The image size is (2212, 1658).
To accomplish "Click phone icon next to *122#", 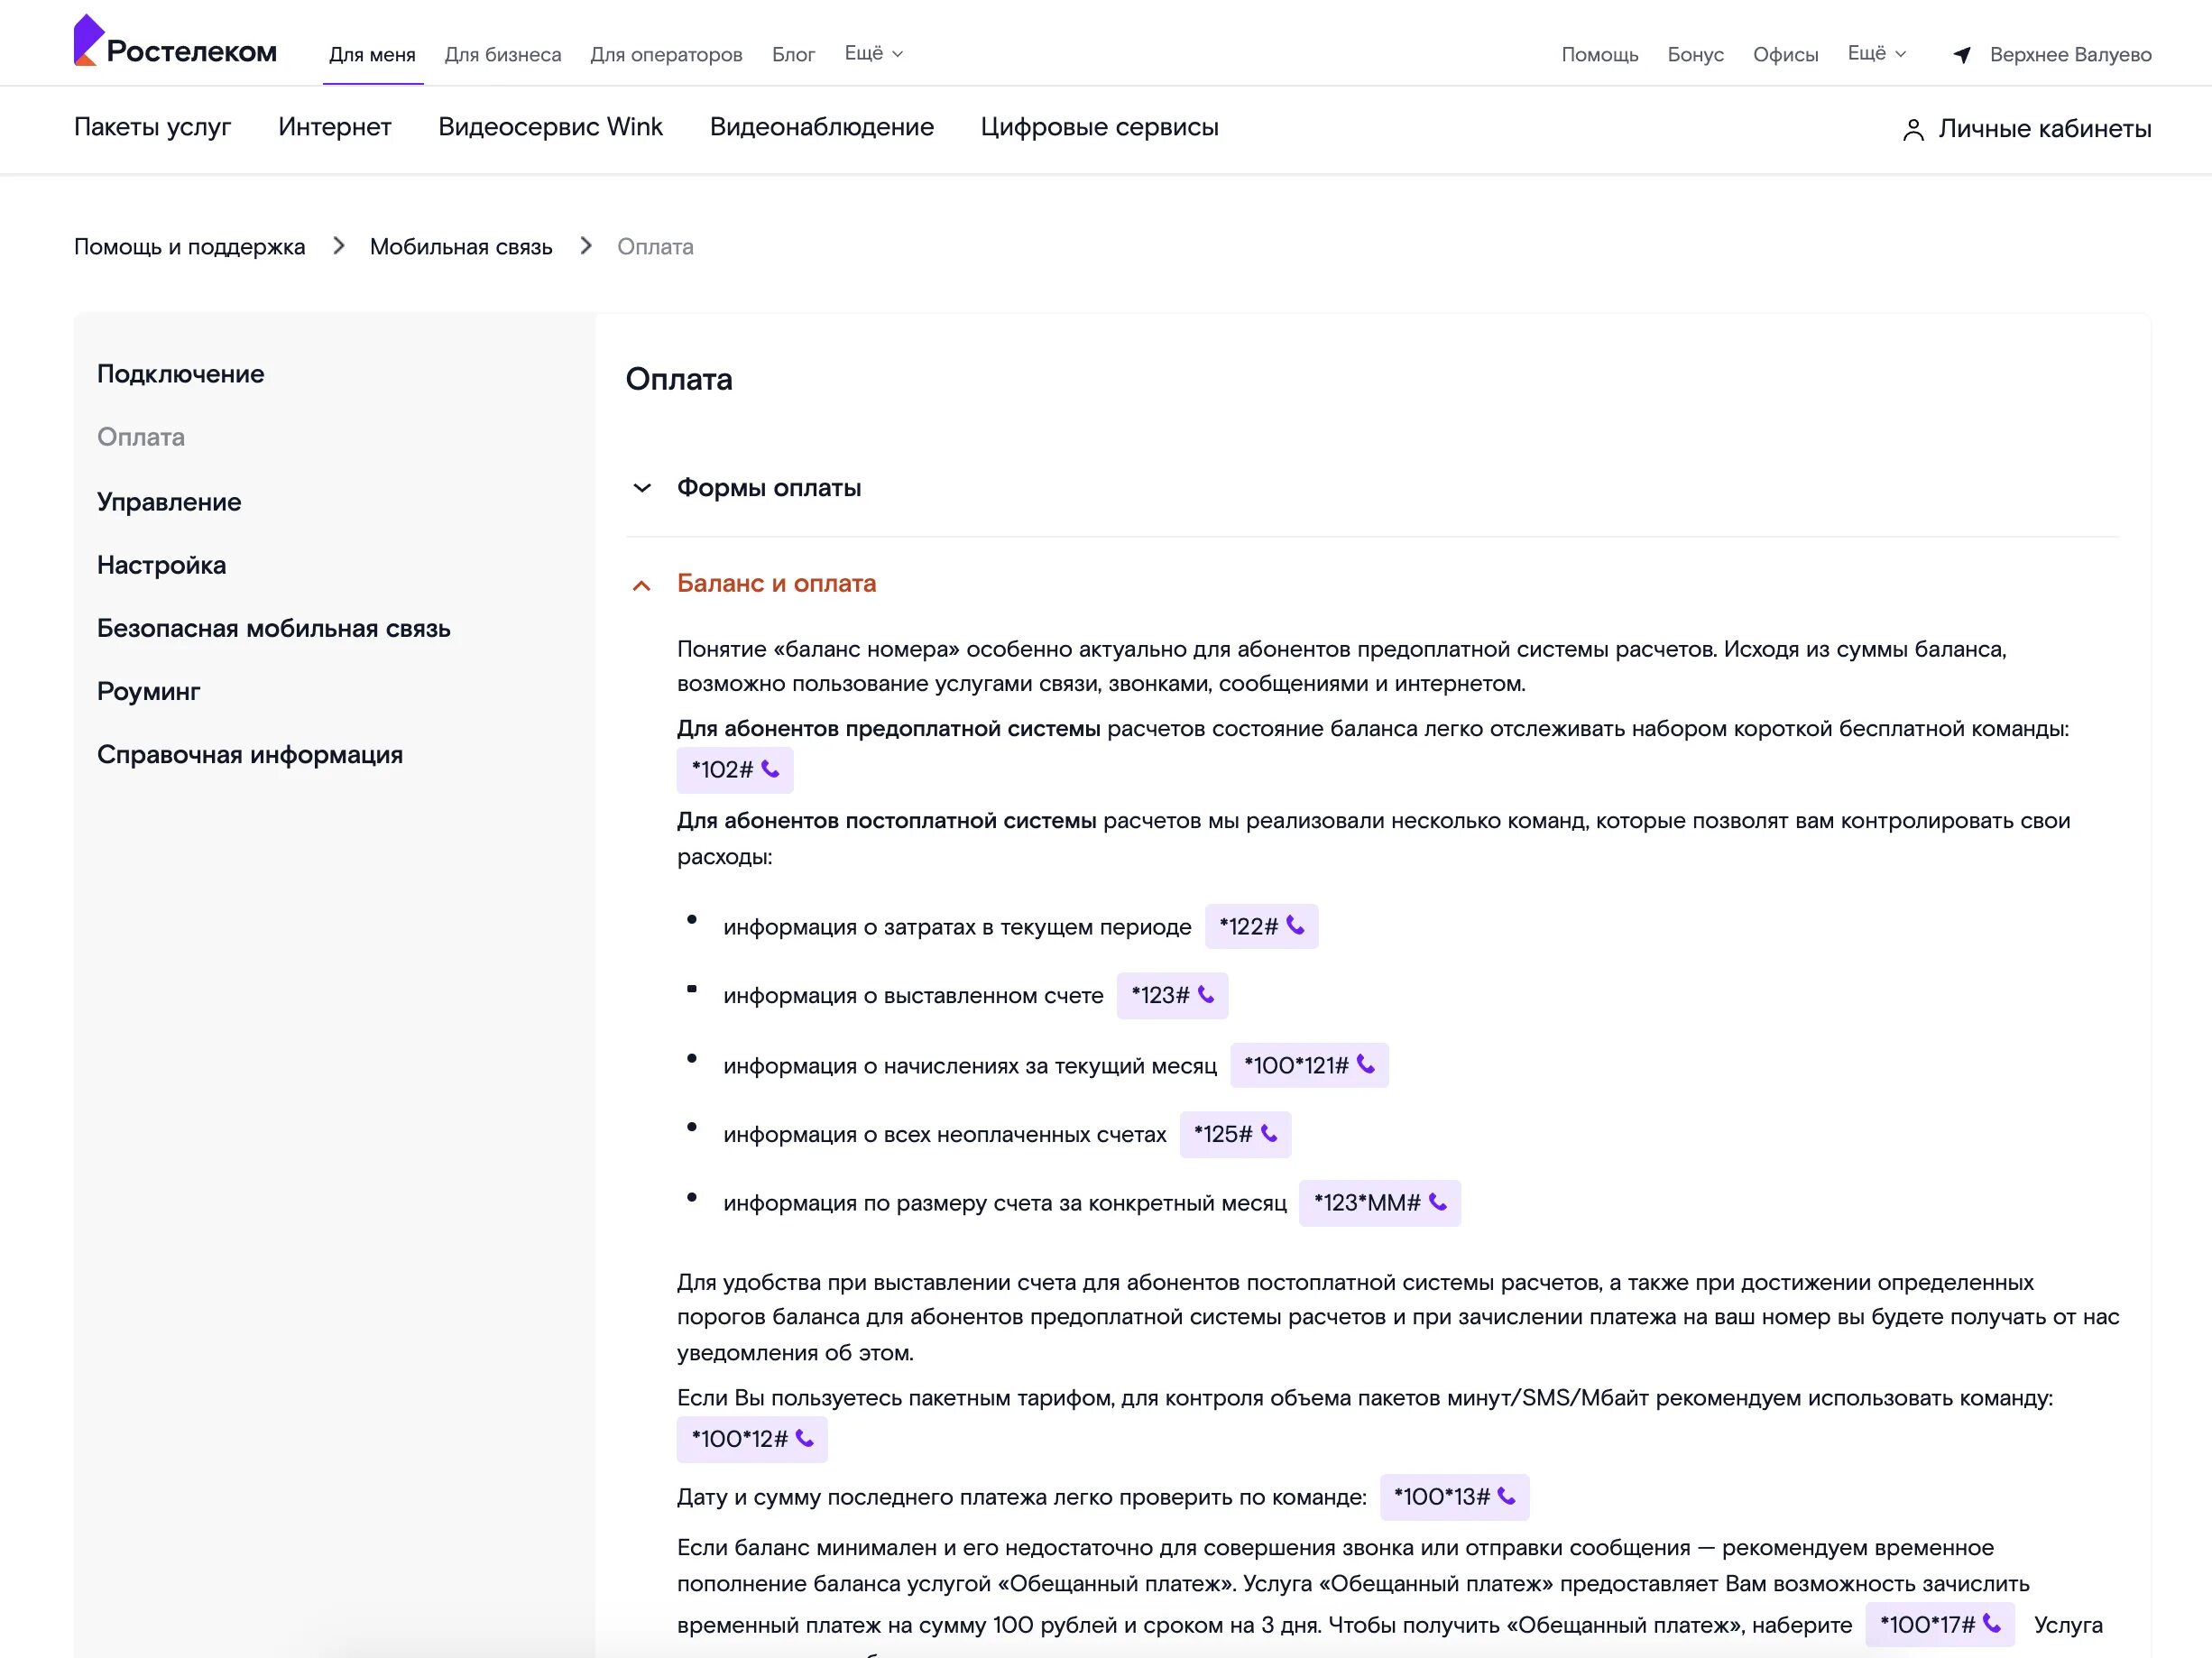I will pyautogui.click(x=1295, y=926).
